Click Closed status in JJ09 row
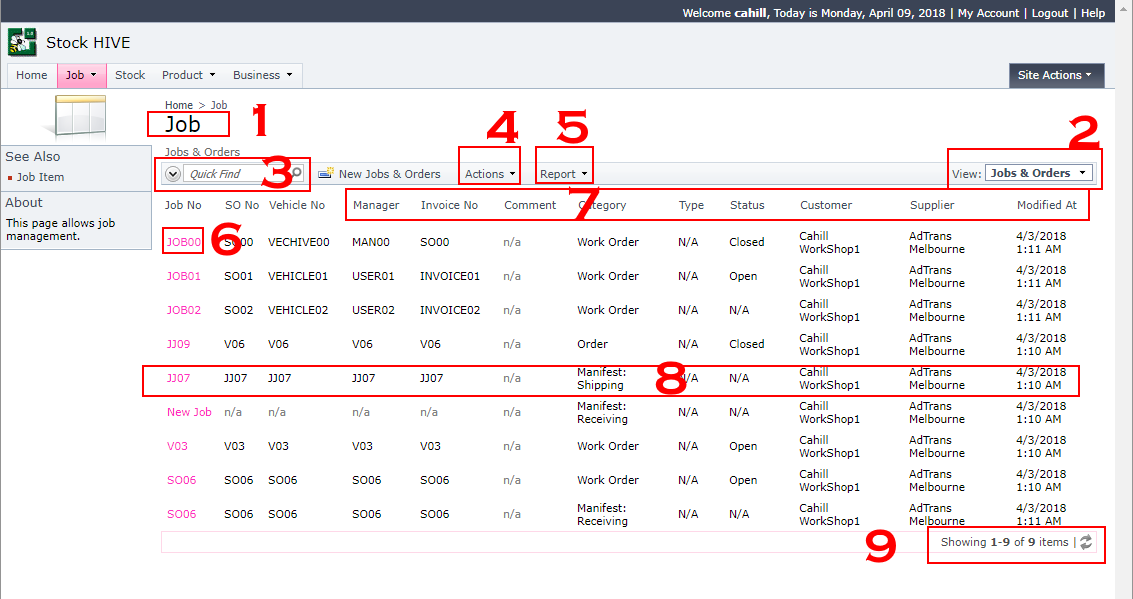1133x599 pixels. tap(746, 344)
